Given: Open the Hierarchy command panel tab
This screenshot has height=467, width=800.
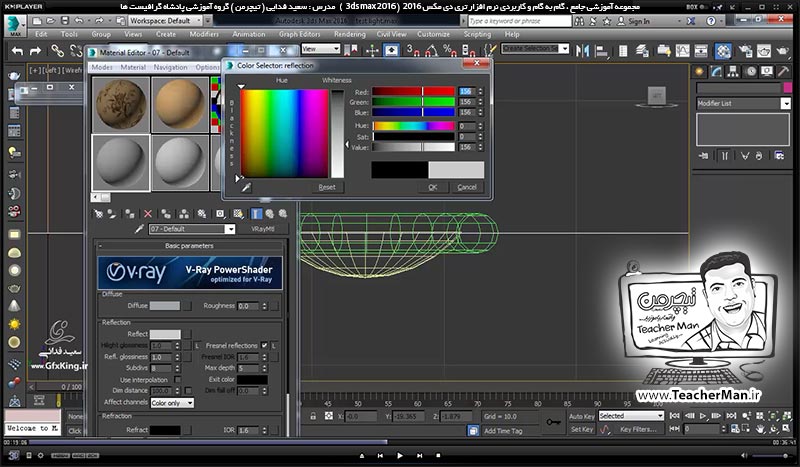Looking at the screenshot, I should pyautogui.click(x=733, y=71).
